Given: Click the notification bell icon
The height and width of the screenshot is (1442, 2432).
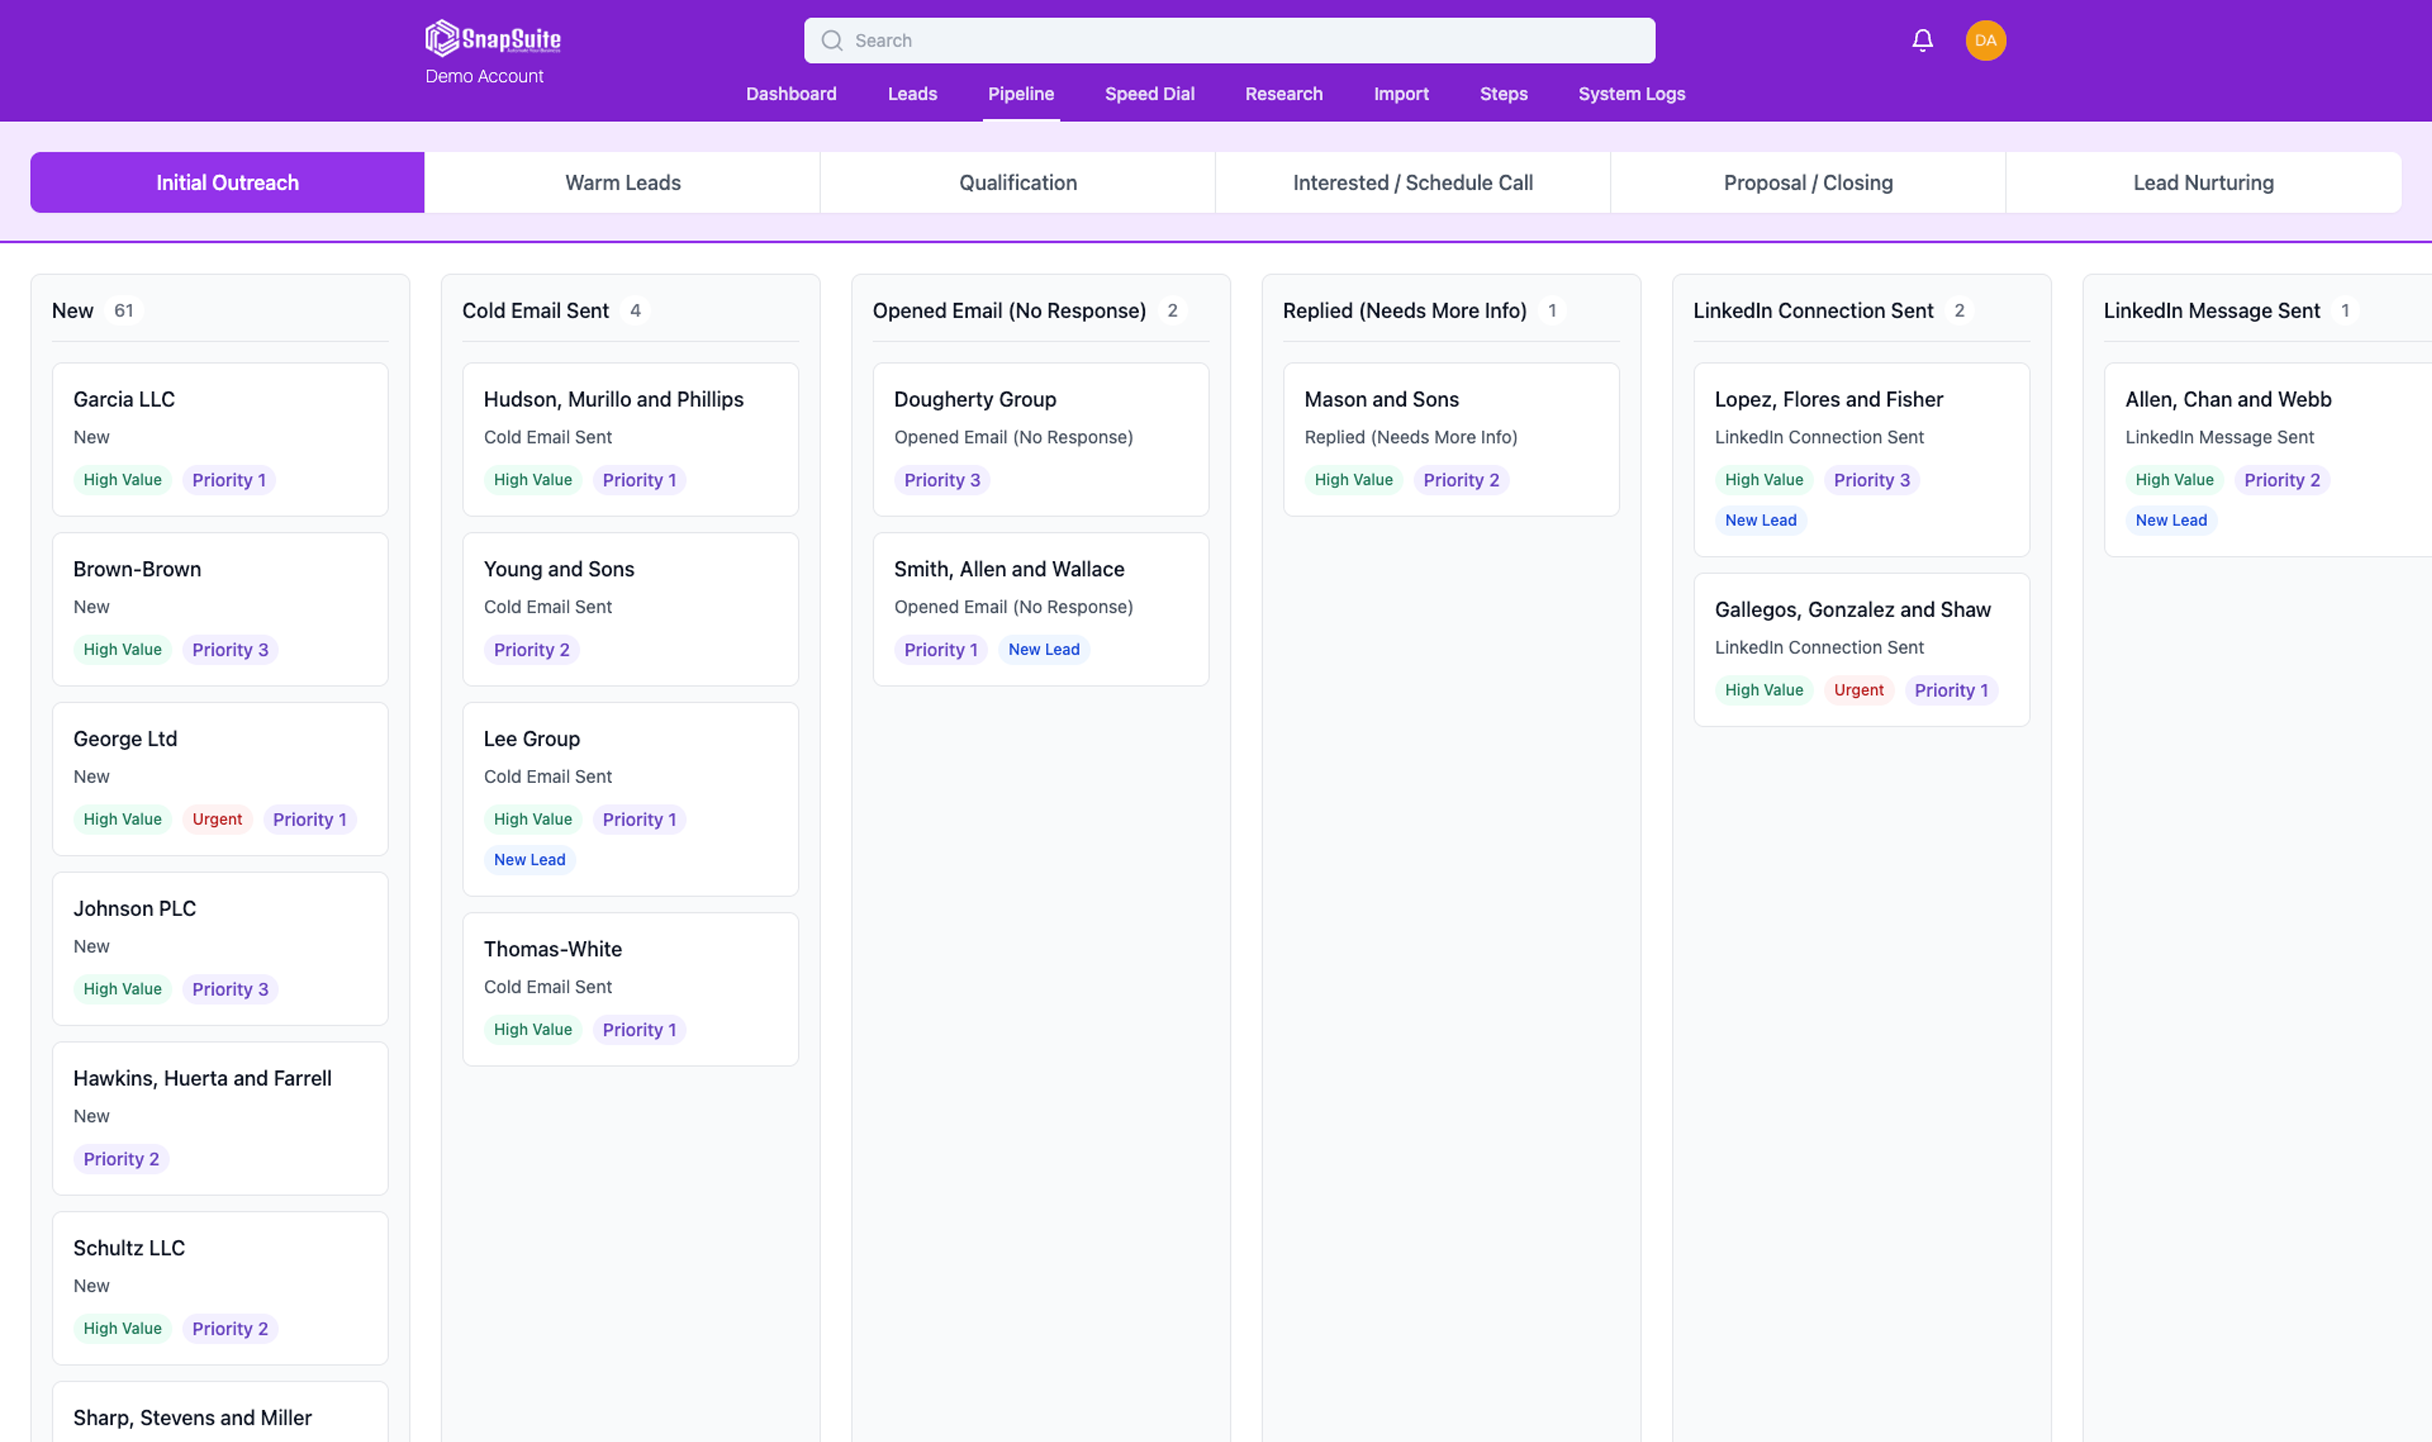Looking at the screenshot, I should [x=1921, y=40].
